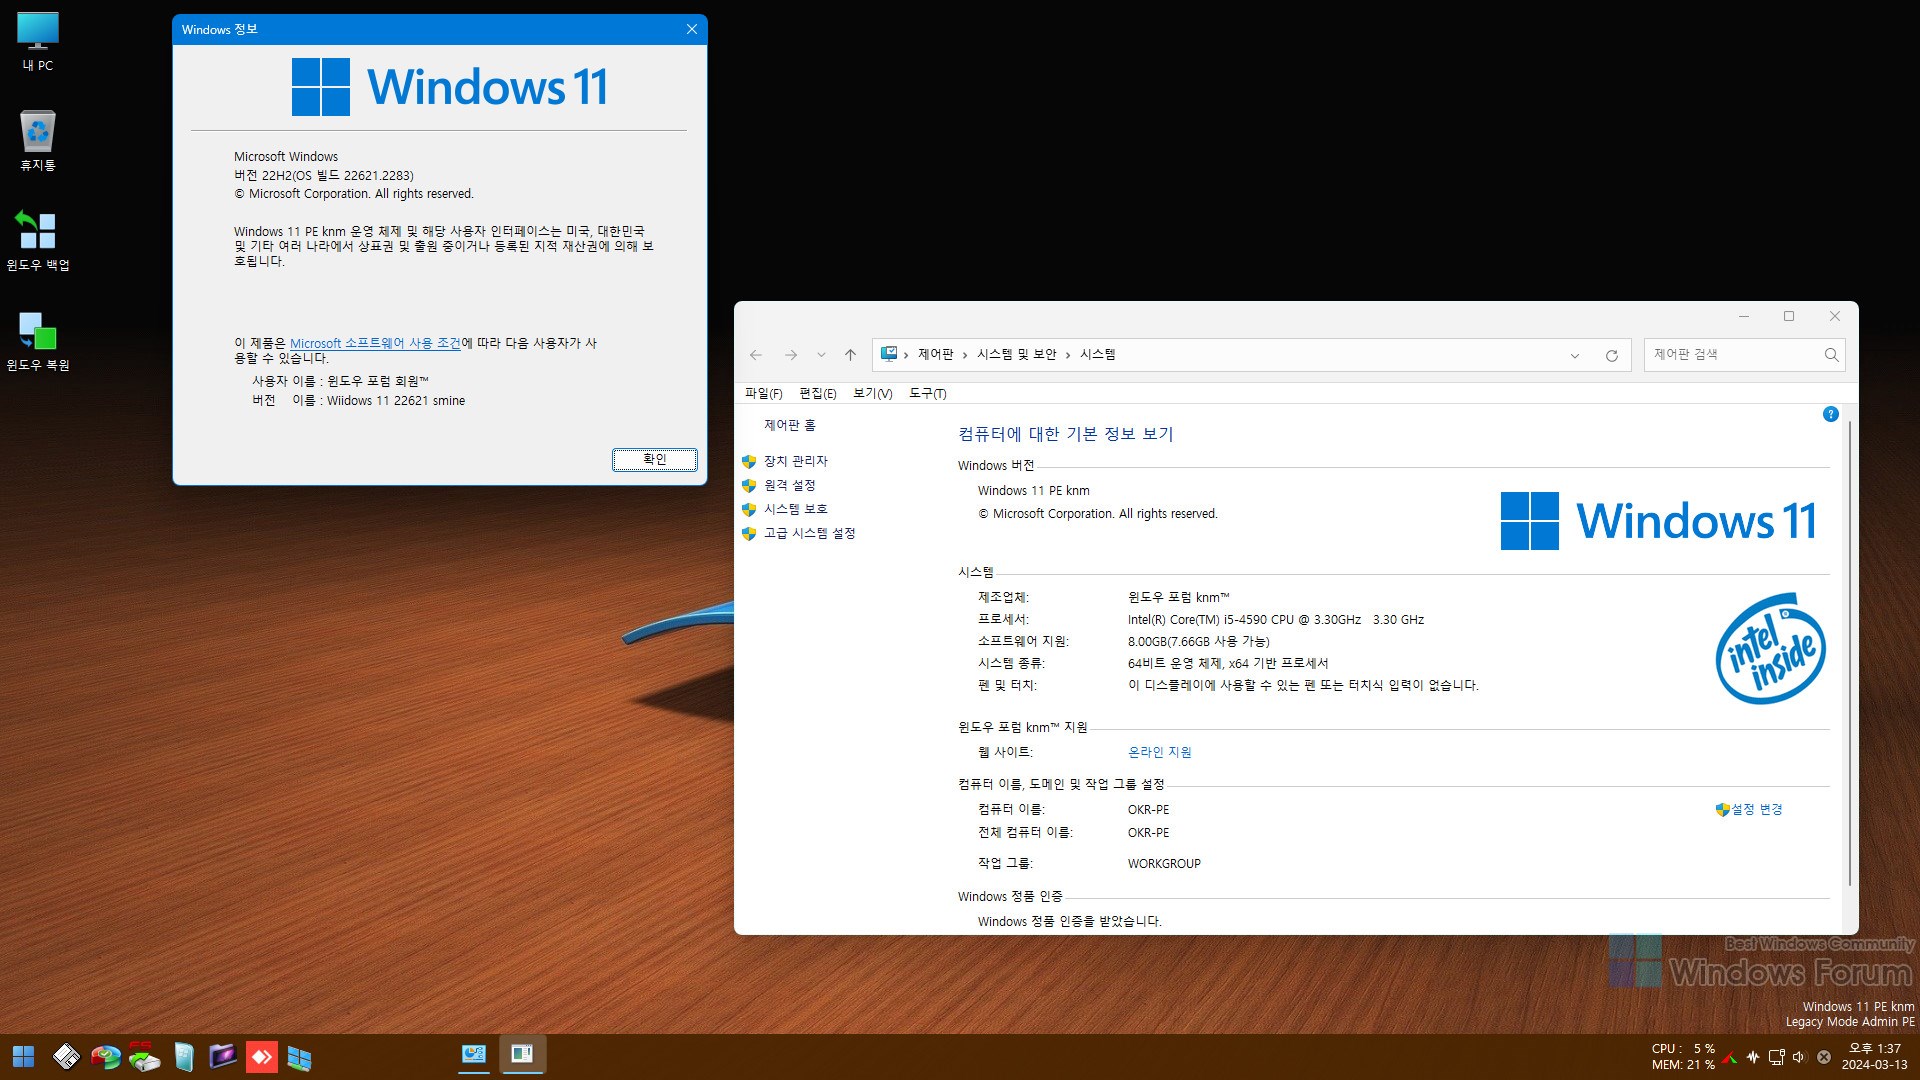
Task: Expand the chevron after 시스템 및 보안 breadcrumb
Action: coord(1068,355)
